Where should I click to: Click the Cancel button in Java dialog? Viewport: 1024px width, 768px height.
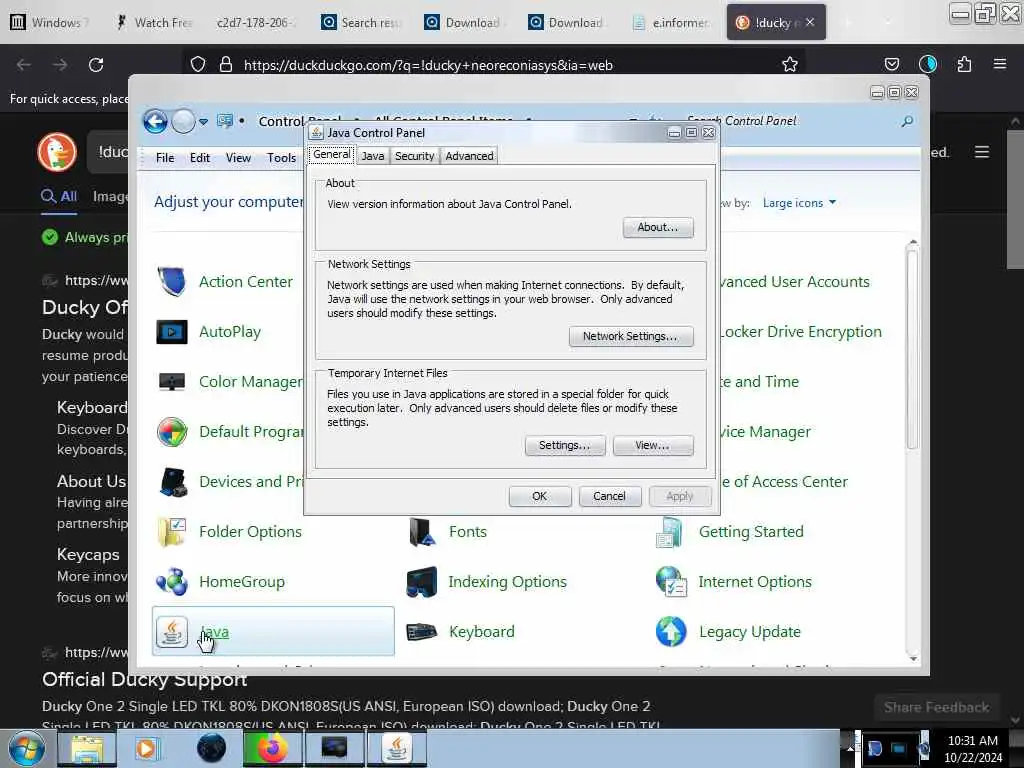coord(609,496)
